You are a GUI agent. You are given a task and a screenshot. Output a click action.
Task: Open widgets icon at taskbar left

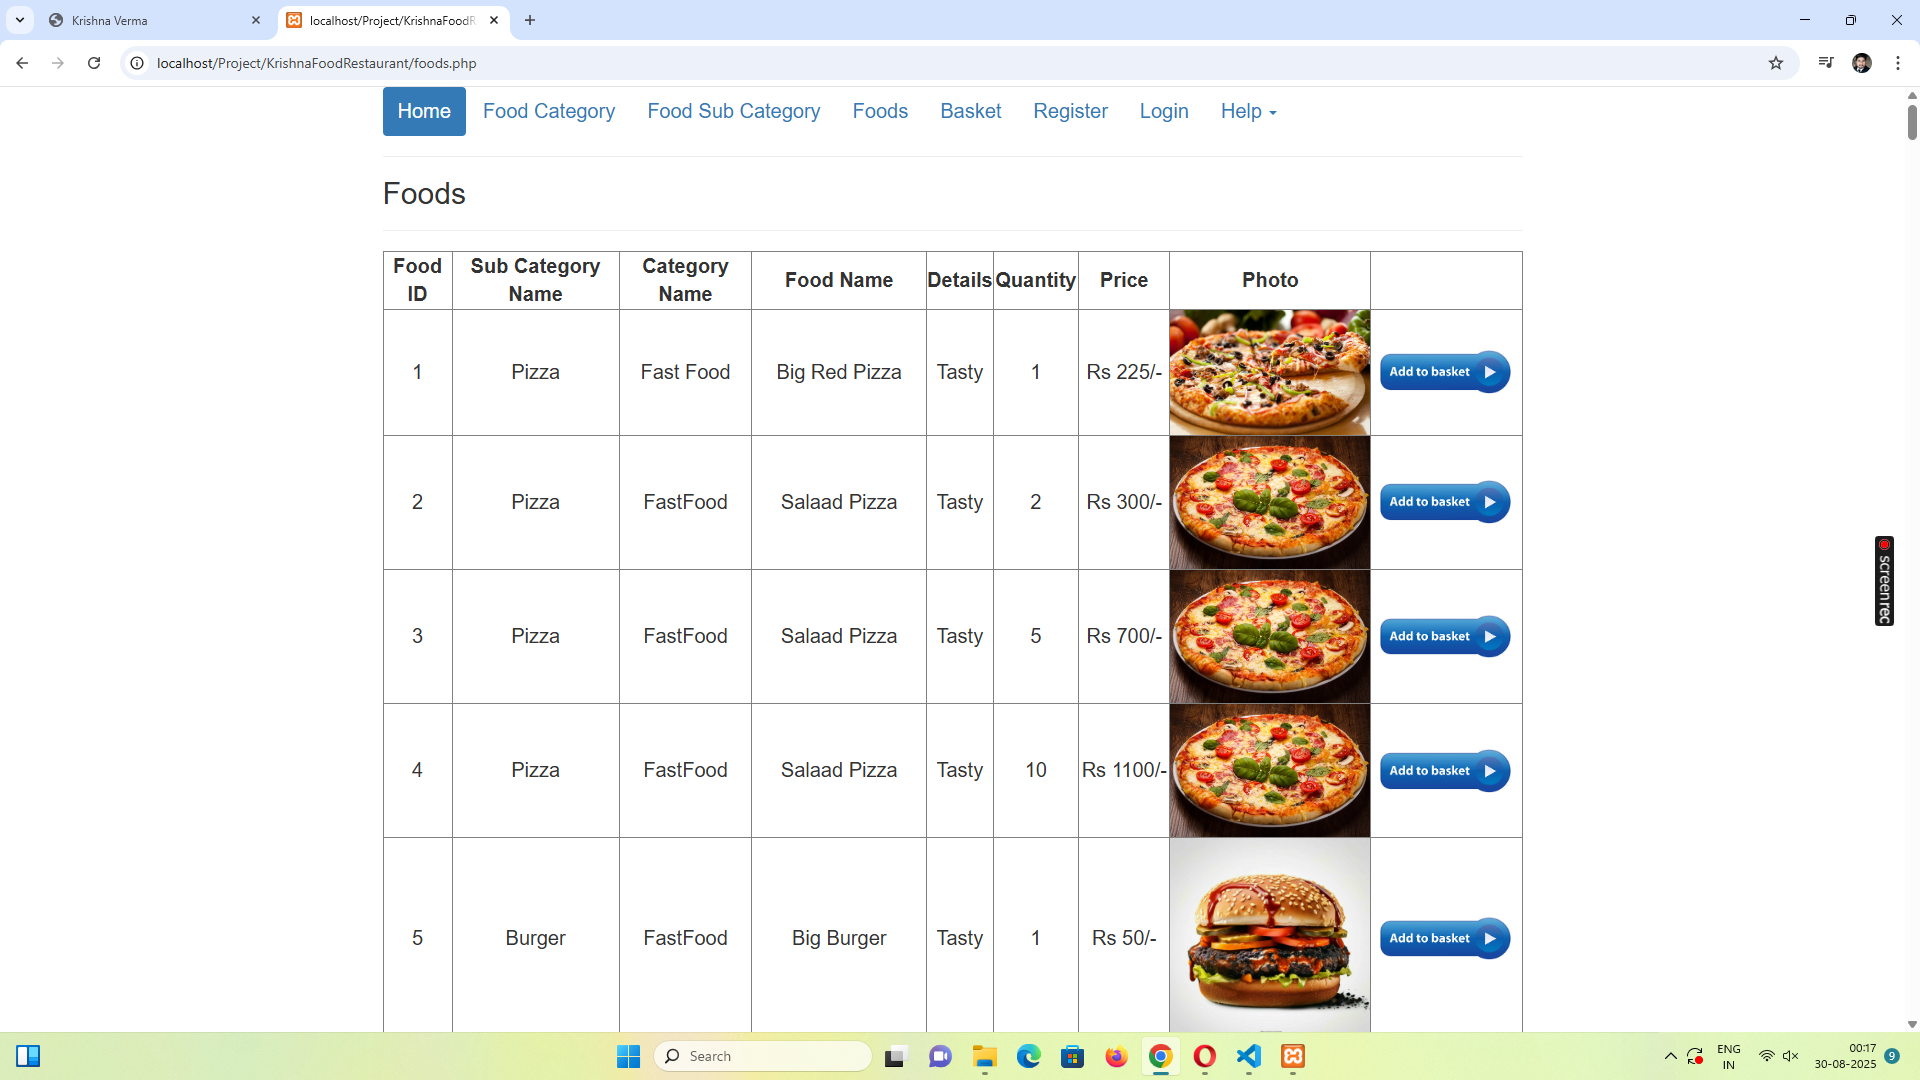(x=28, y=1056)
